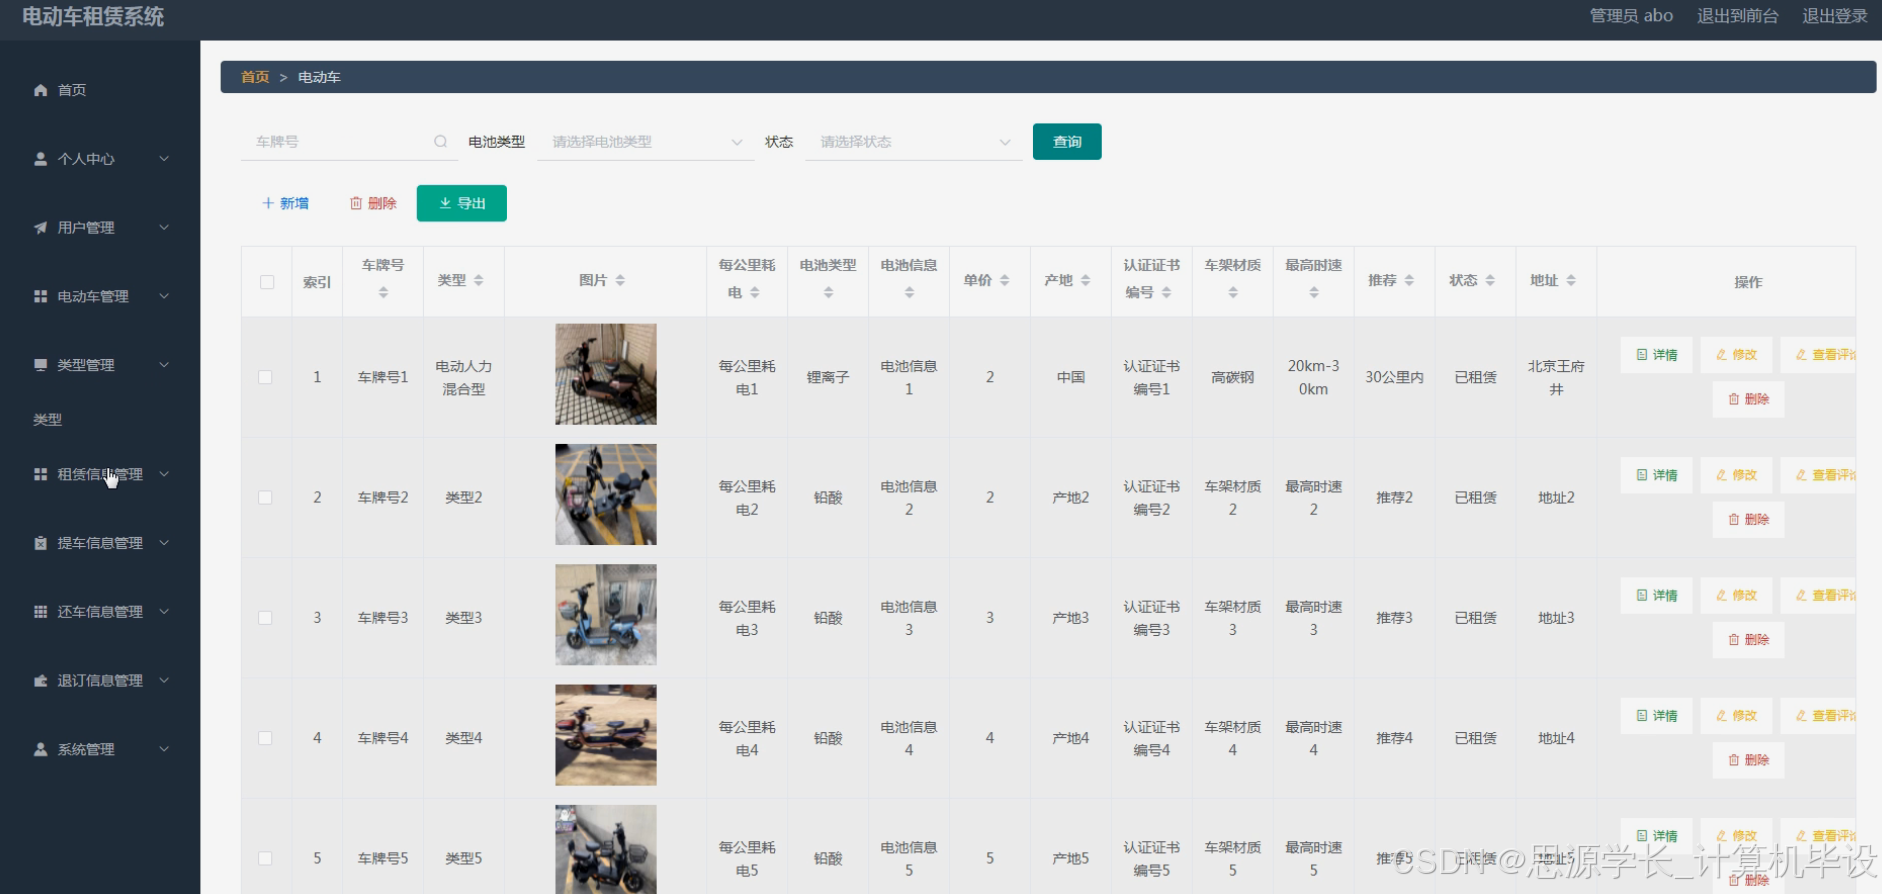Click 修改 for the 车牌号2 row
Screen dimensions: 1882x894
(1737, 475)
